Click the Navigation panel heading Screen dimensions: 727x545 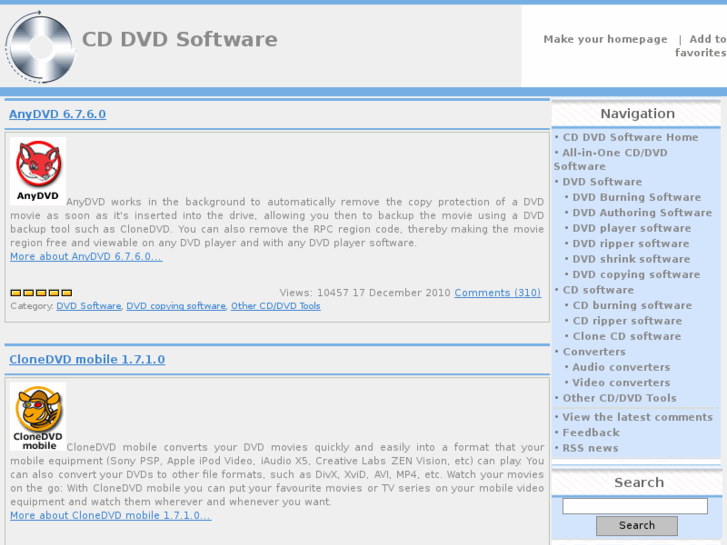tap(638, 114)
